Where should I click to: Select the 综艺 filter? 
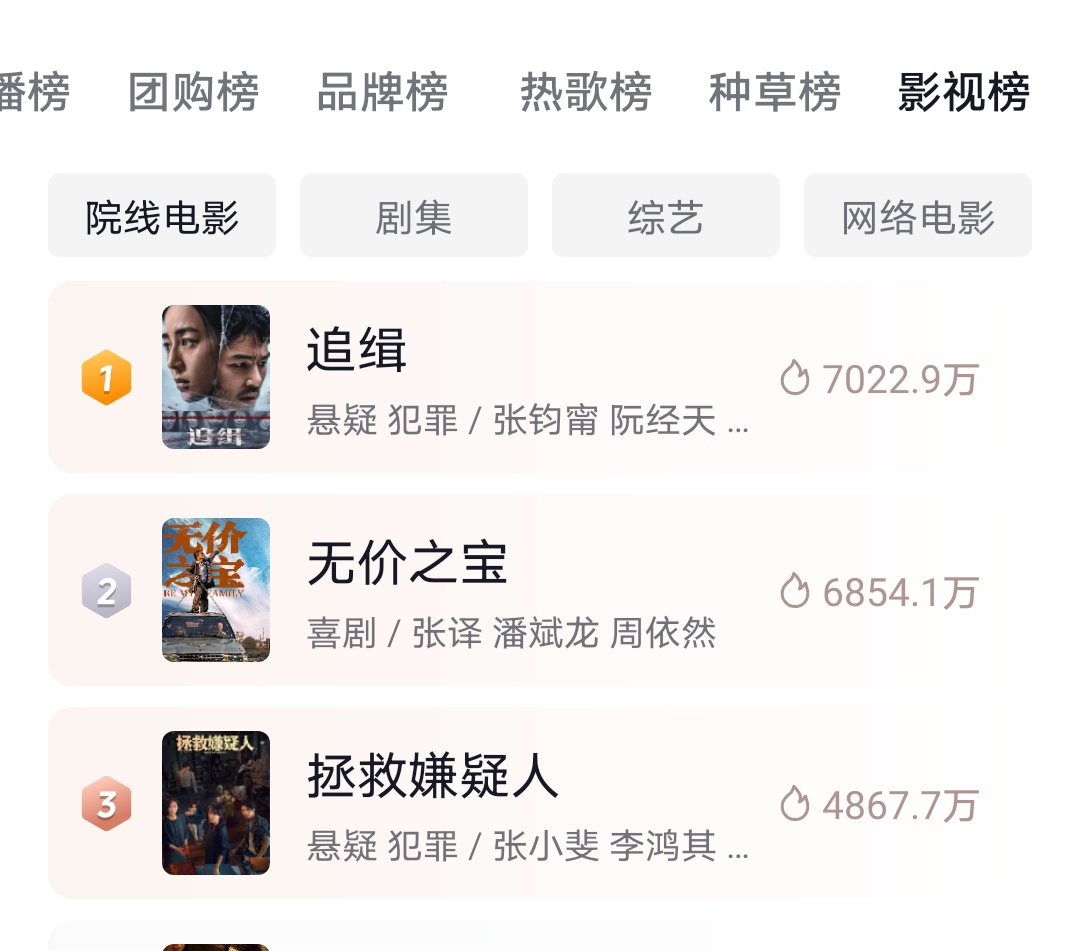click(x=666, y=216)
